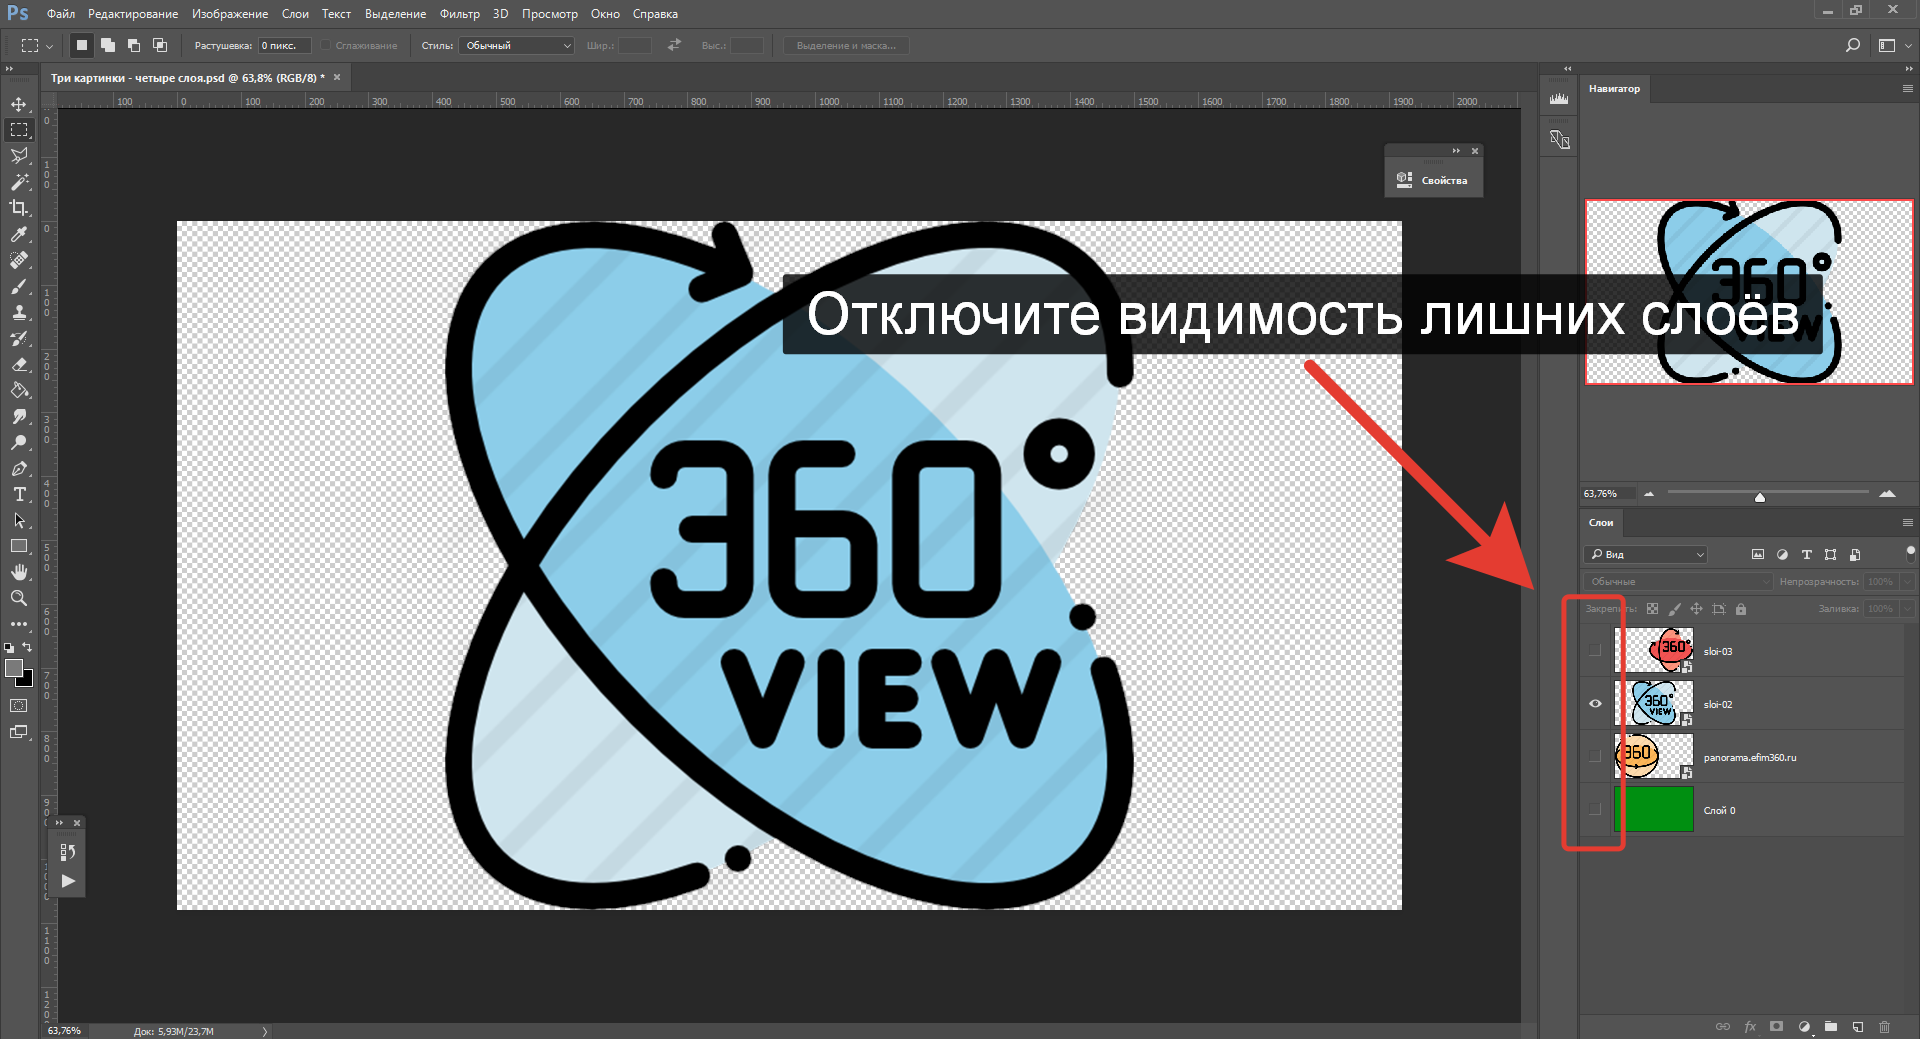Select the Magic Wand tool
The width and height of the screenshot is (1922, 1039).
19,182
